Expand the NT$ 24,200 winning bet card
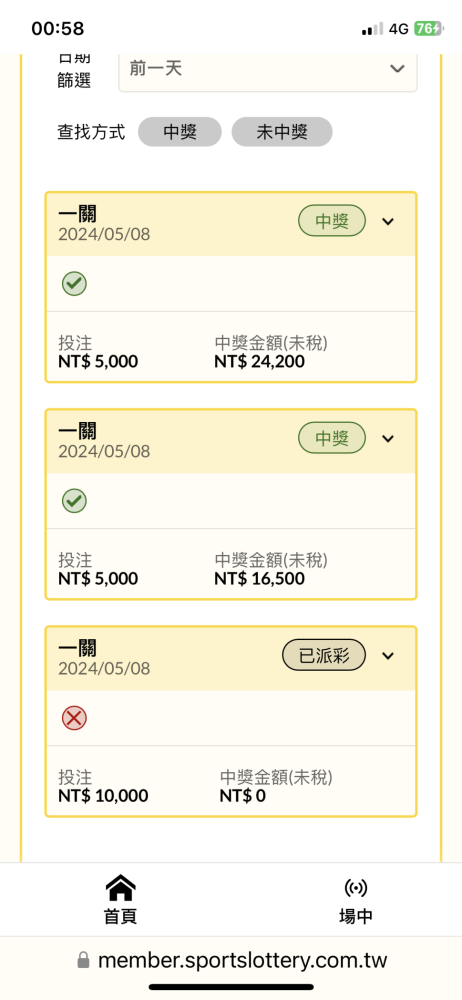462x1000 pixels. [388, 222]
